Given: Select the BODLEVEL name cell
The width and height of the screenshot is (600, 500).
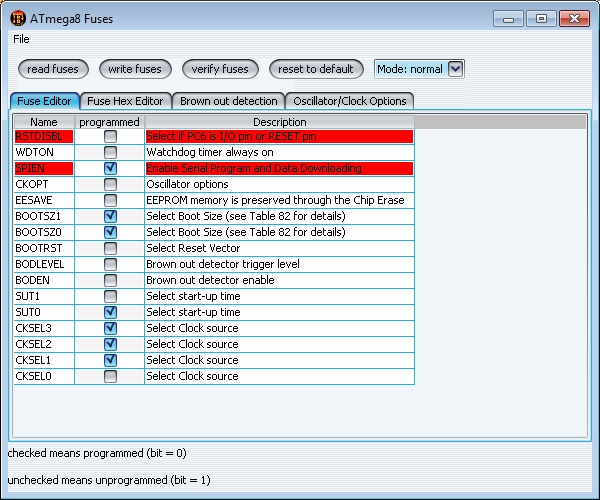Looking at the screenshot, I should (44, 264).
